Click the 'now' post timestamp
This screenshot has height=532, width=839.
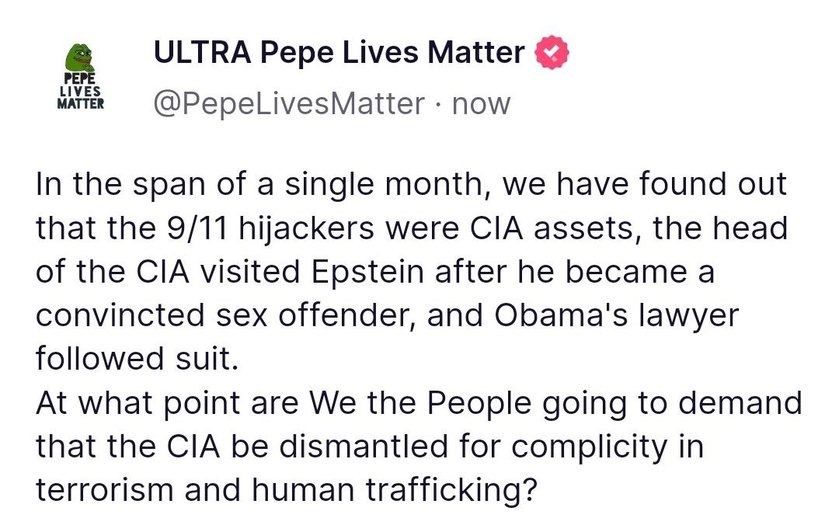[481, 104]
